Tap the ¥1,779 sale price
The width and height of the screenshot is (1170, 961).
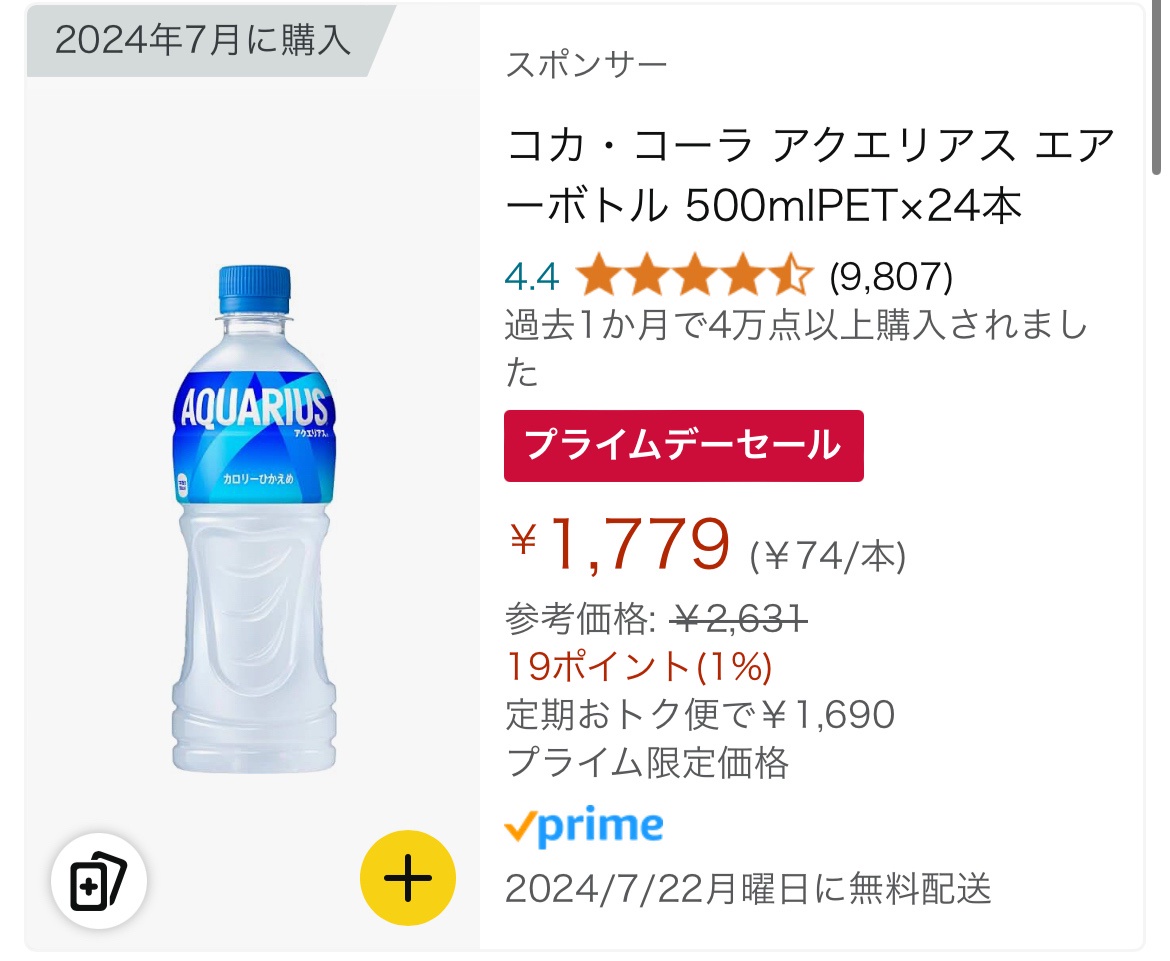622,545
